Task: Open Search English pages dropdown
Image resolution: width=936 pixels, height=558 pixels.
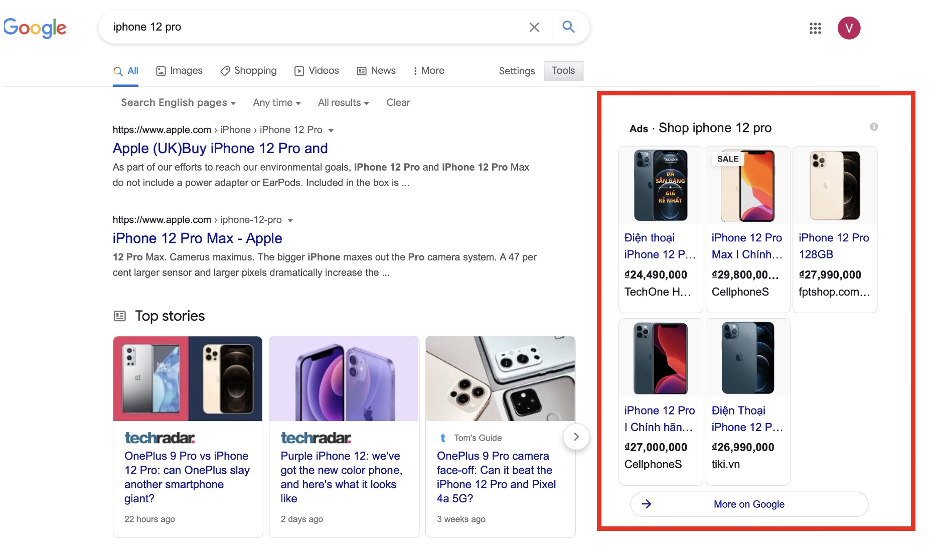Action: pos(178,103)
